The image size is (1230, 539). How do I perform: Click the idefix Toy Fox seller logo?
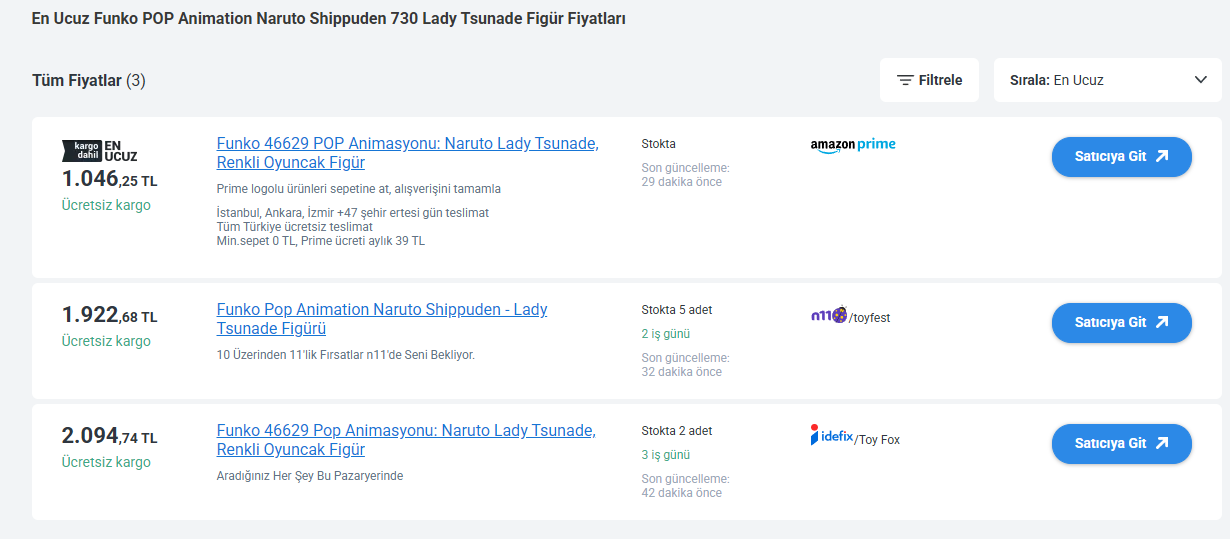(x=855, y=437)
